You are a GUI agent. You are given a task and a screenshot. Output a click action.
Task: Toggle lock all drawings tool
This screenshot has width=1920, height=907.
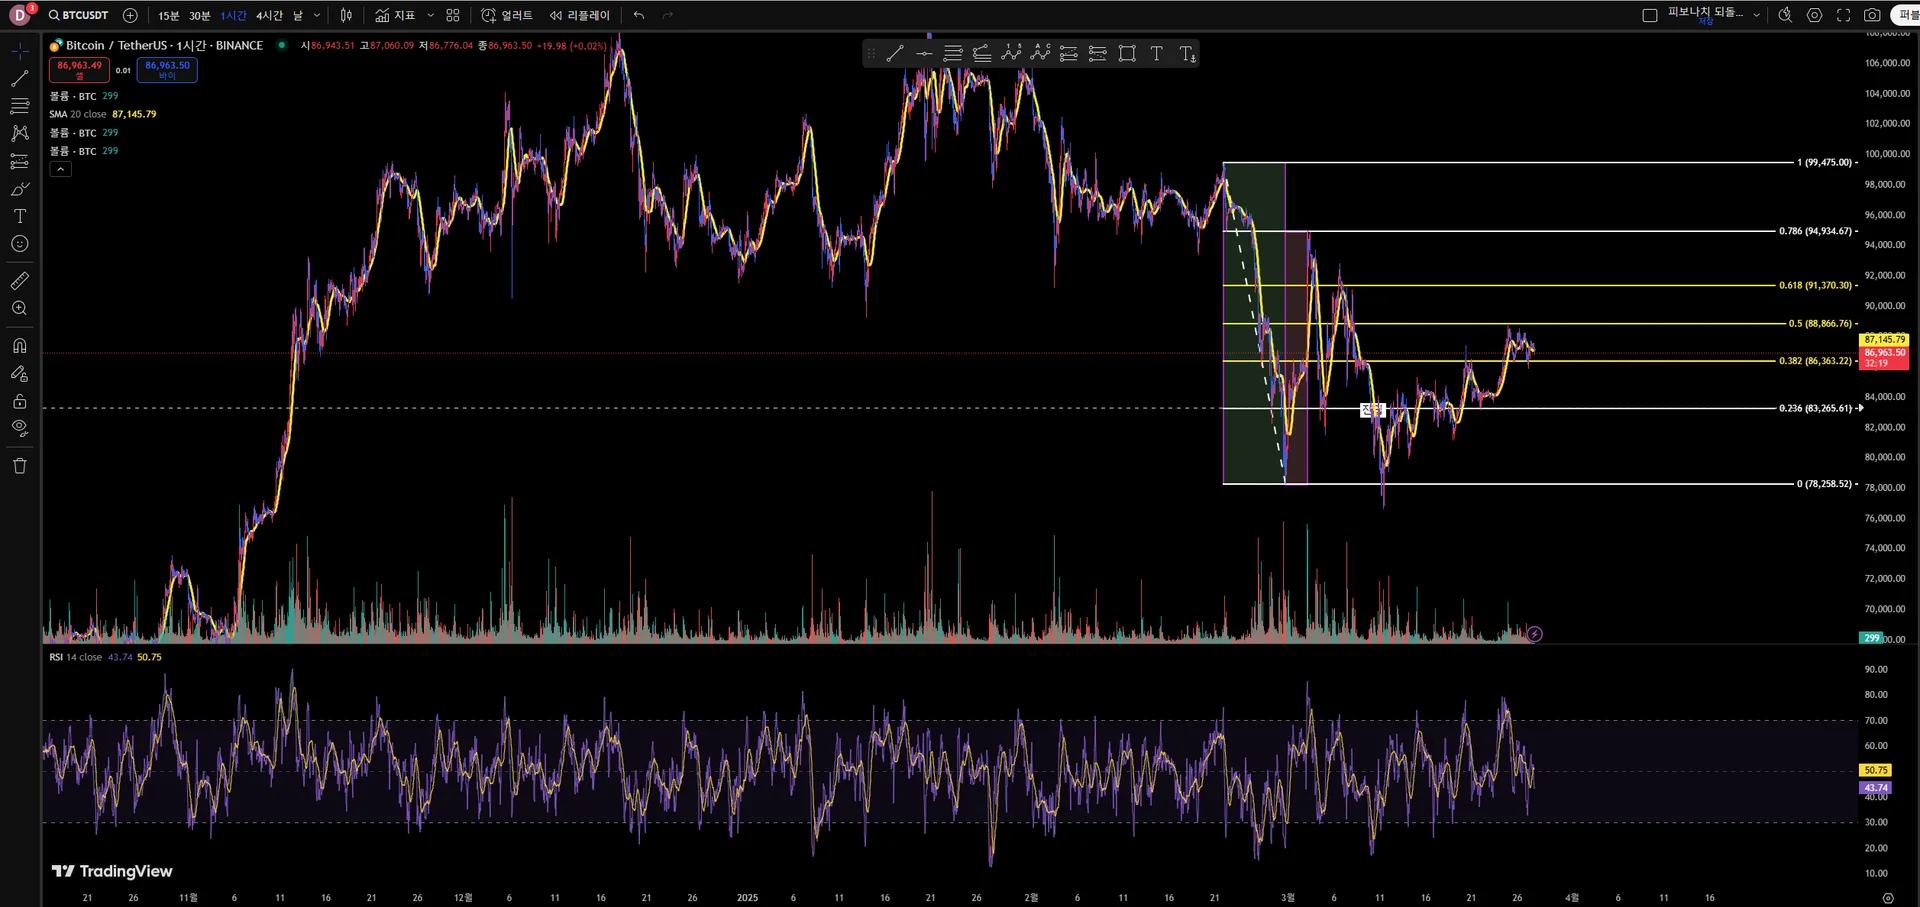tap(19, 401)
